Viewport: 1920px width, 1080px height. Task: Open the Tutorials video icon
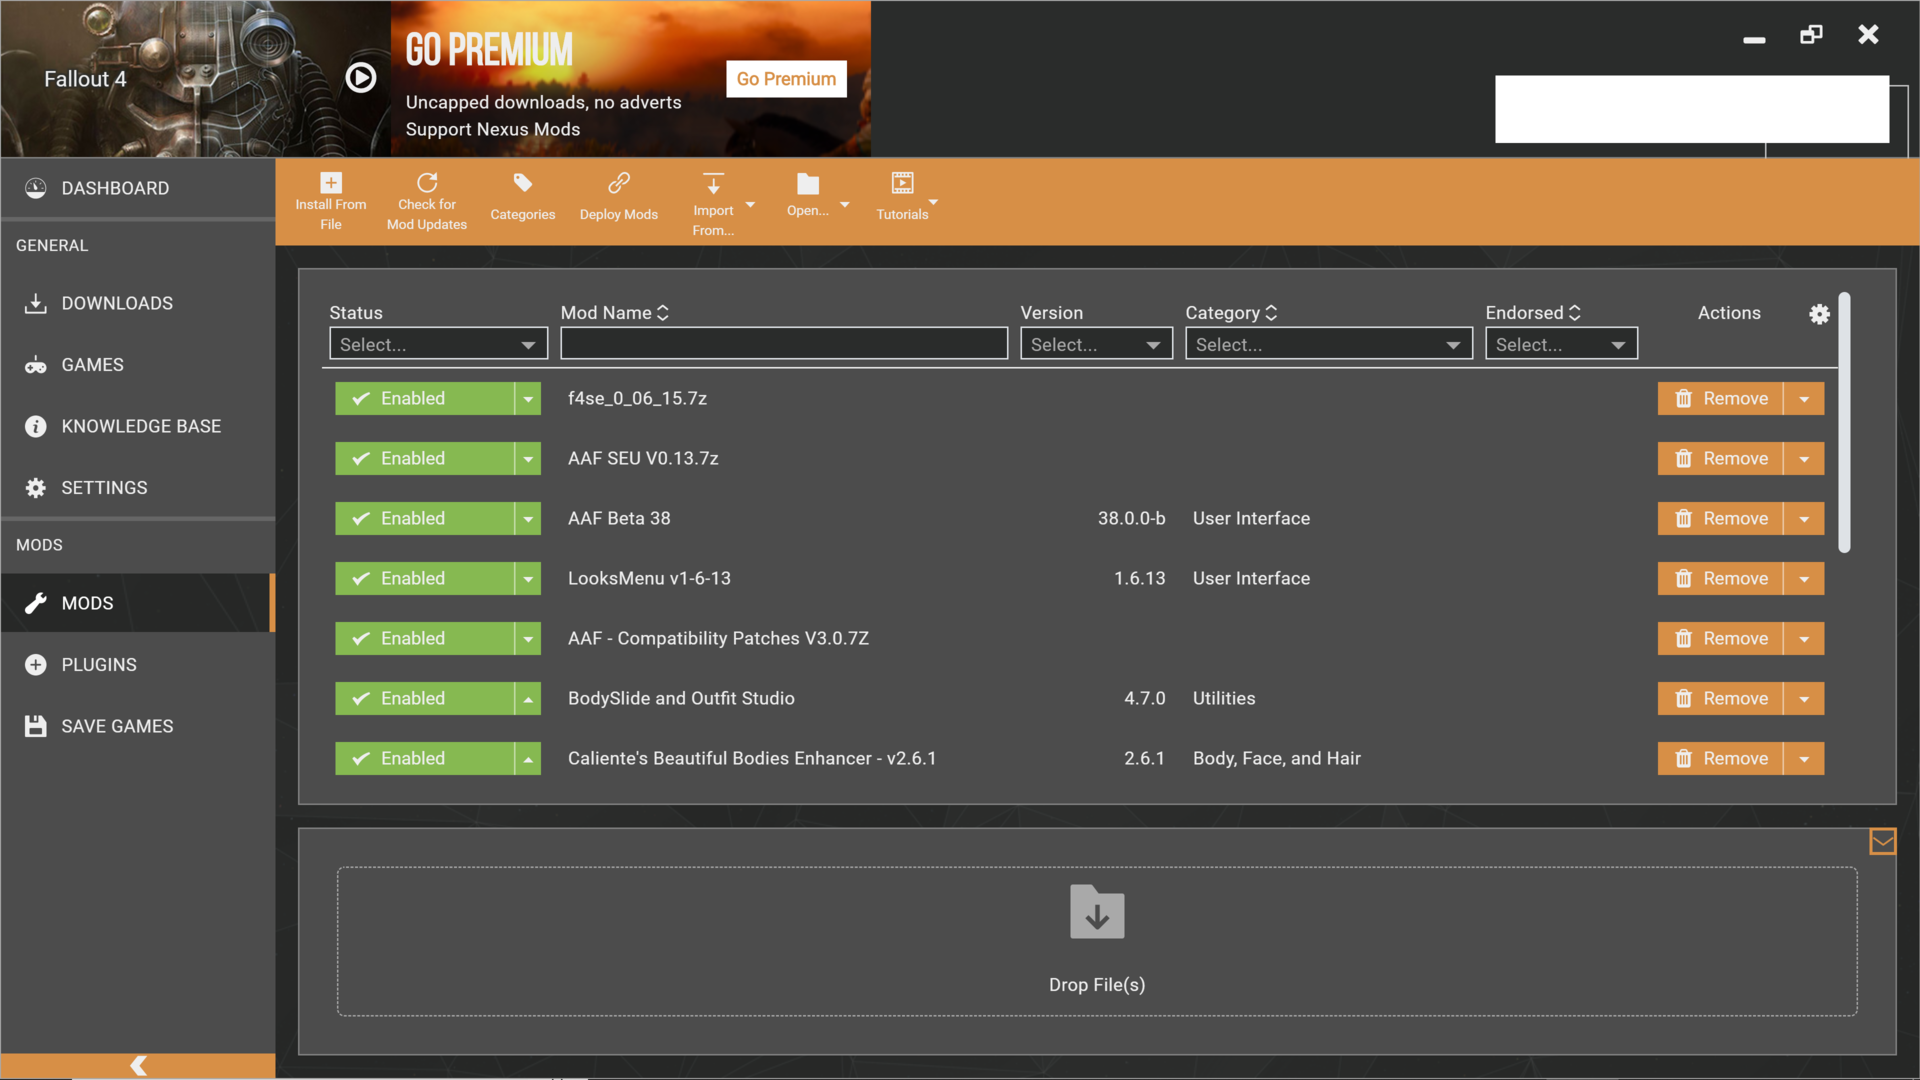pos(902,183)
